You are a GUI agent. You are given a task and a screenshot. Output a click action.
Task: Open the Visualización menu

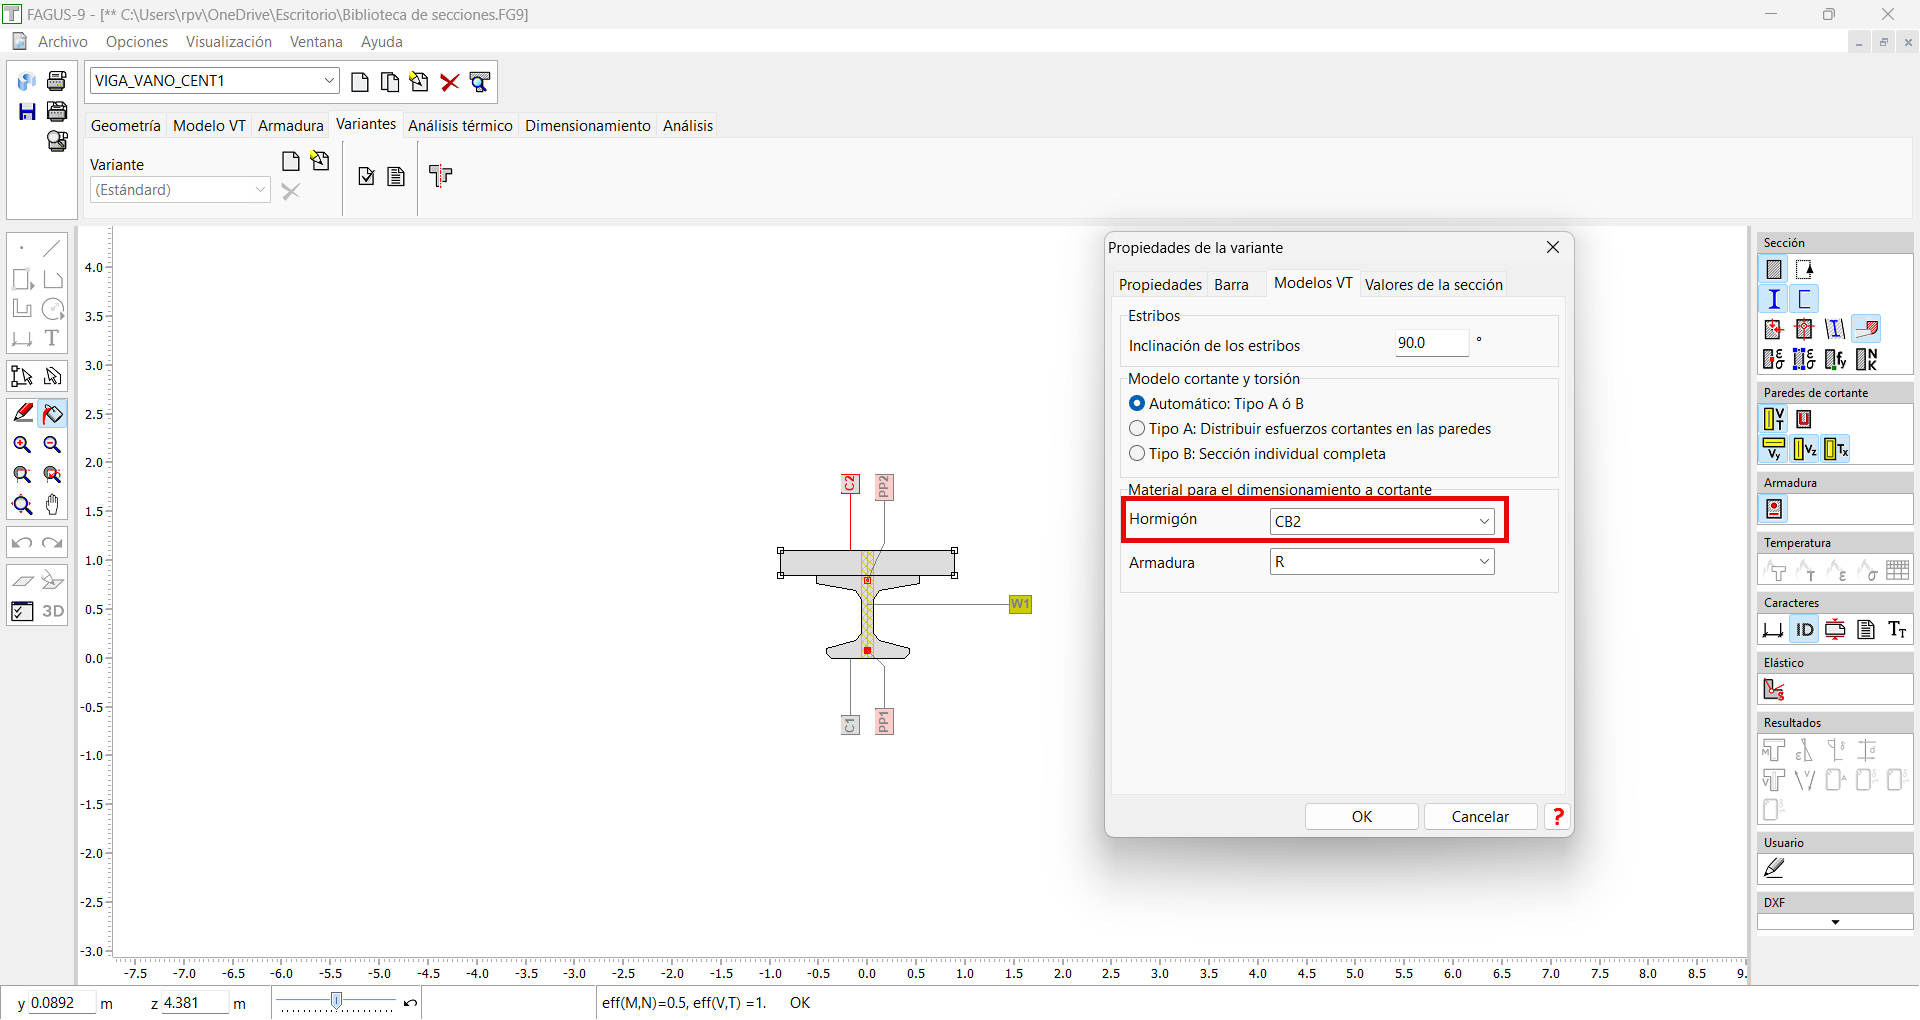pyautogui.click(x=228, y=42)
